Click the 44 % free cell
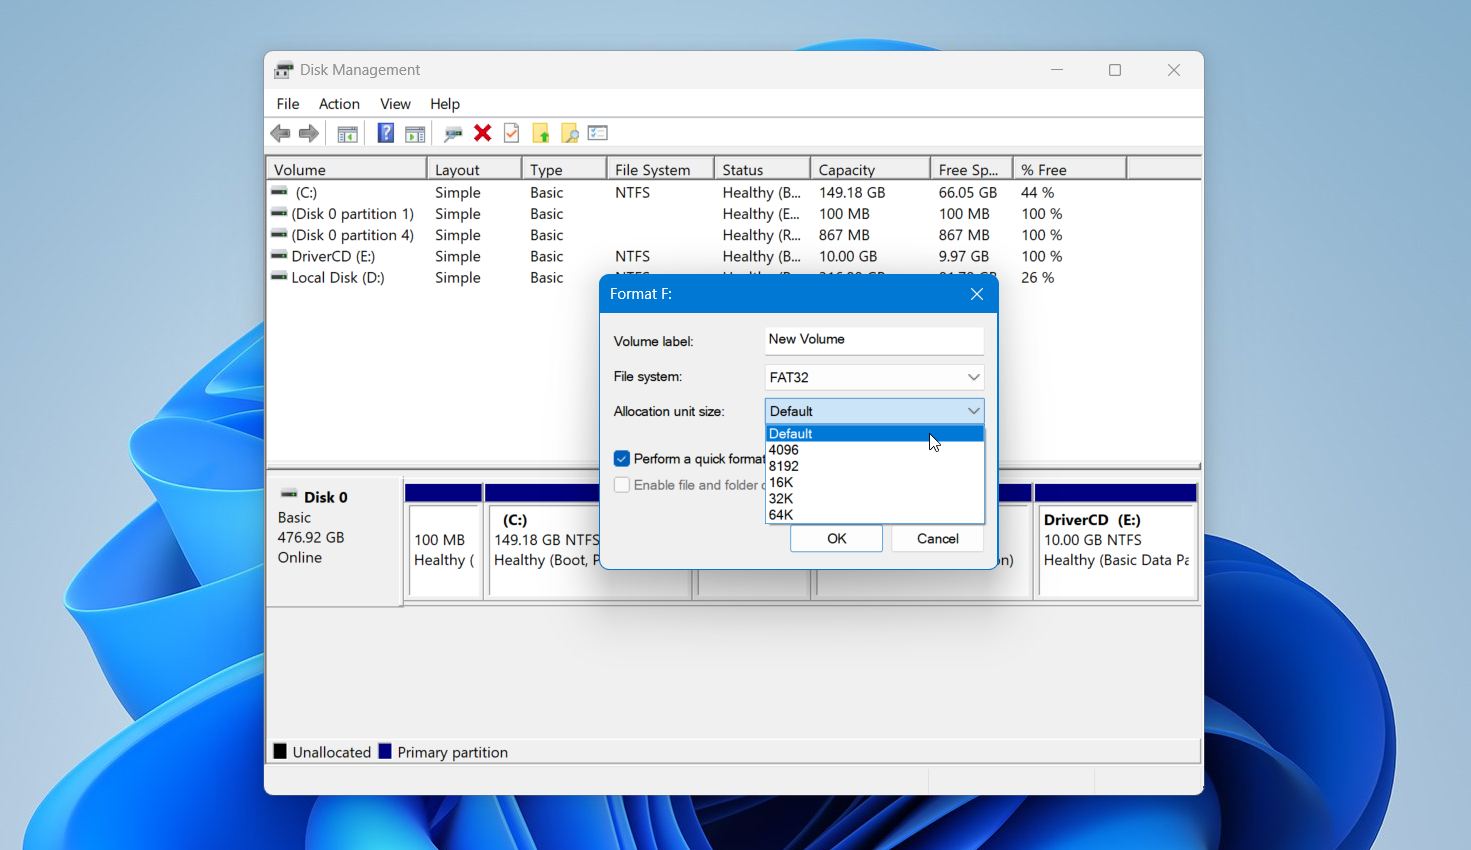This screenshot has width=1471, height=850. coord(1038,192)
